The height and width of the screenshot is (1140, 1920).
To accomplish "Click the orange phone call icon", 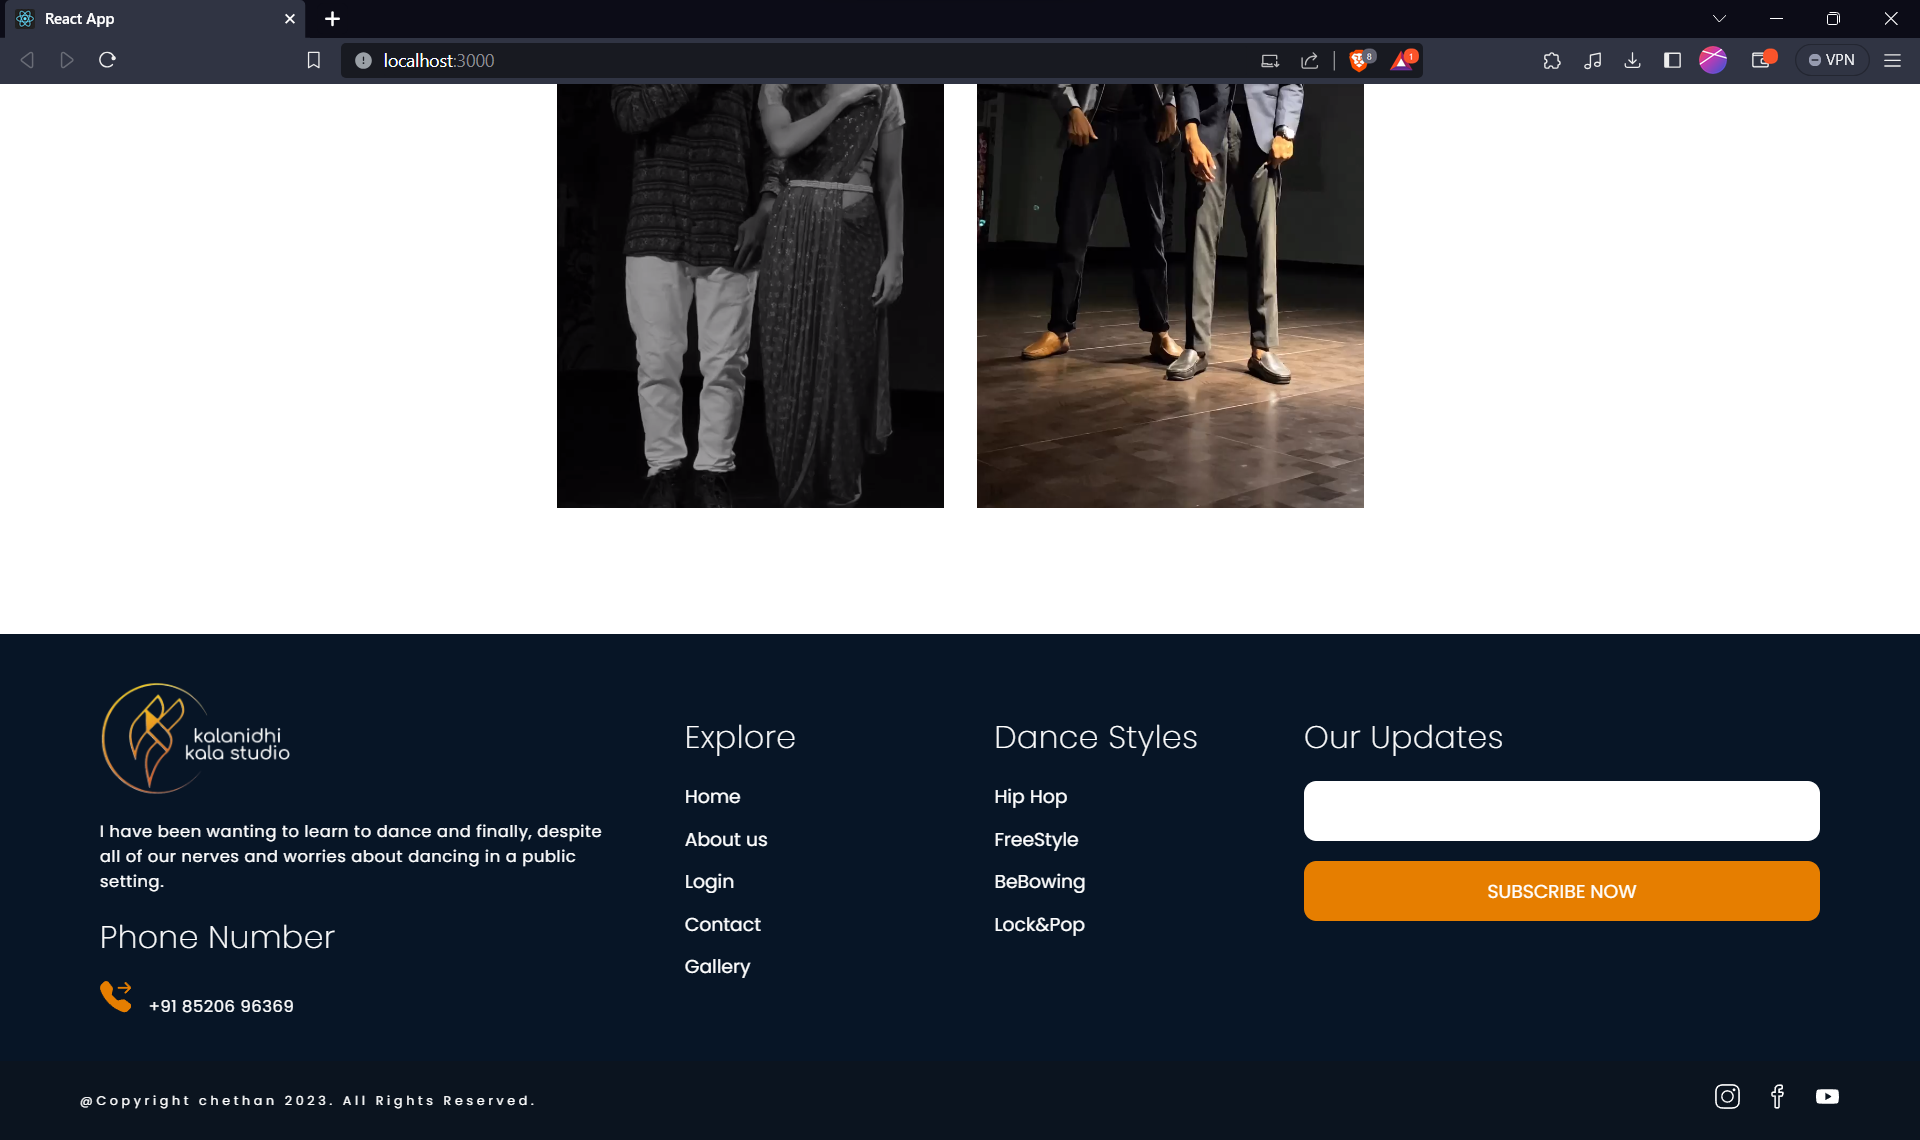I will [x=116, y=996].
